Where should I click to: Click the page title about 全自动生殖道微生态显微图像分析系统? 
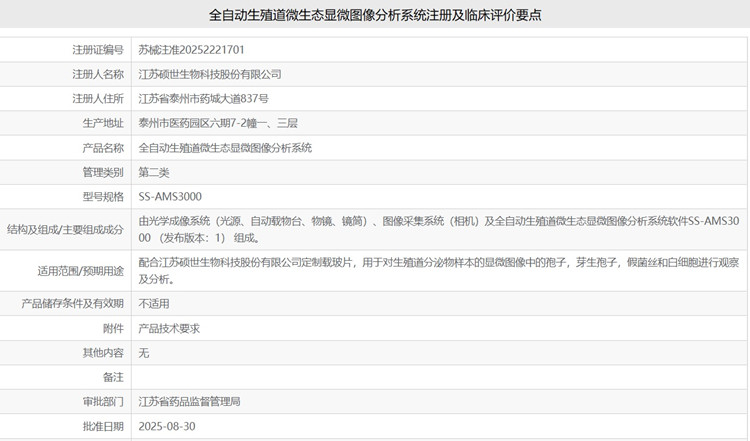(x=375, y=15)
